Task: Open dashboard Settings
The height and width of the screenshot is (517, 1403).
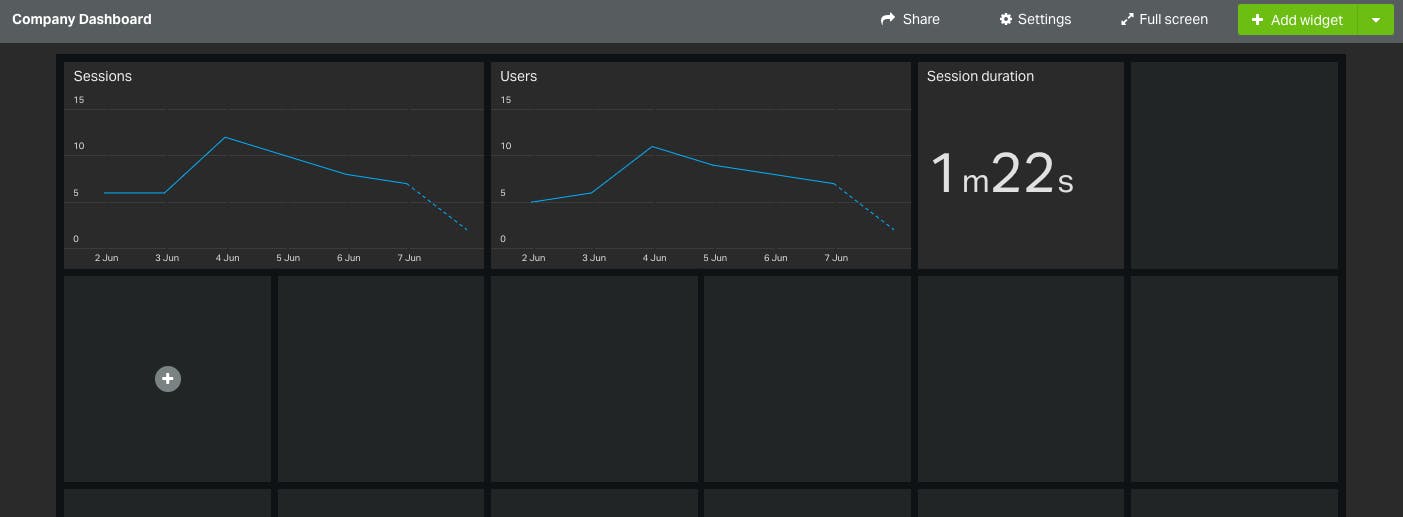Action: 1035,19
